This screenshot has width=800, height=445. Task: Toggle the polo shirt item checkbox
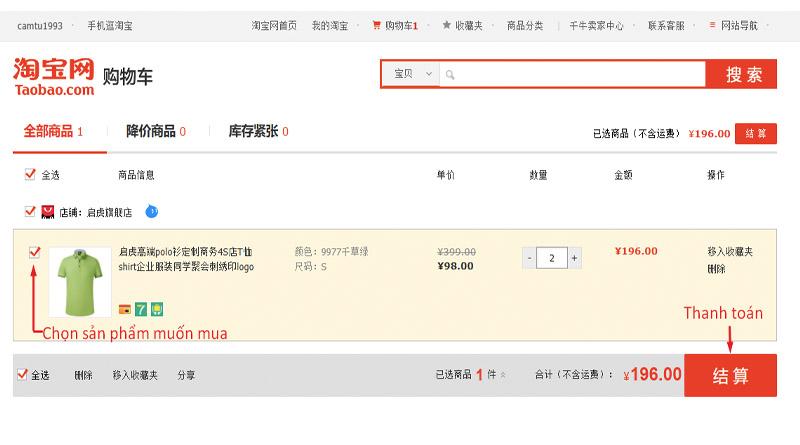coord(35,253)
